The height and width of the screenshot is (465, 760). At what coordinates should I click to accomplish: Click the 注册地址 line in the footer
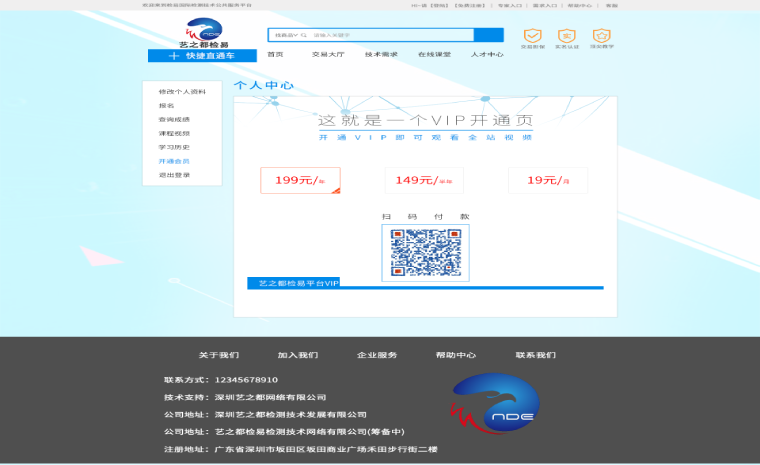tap(301, 449)
